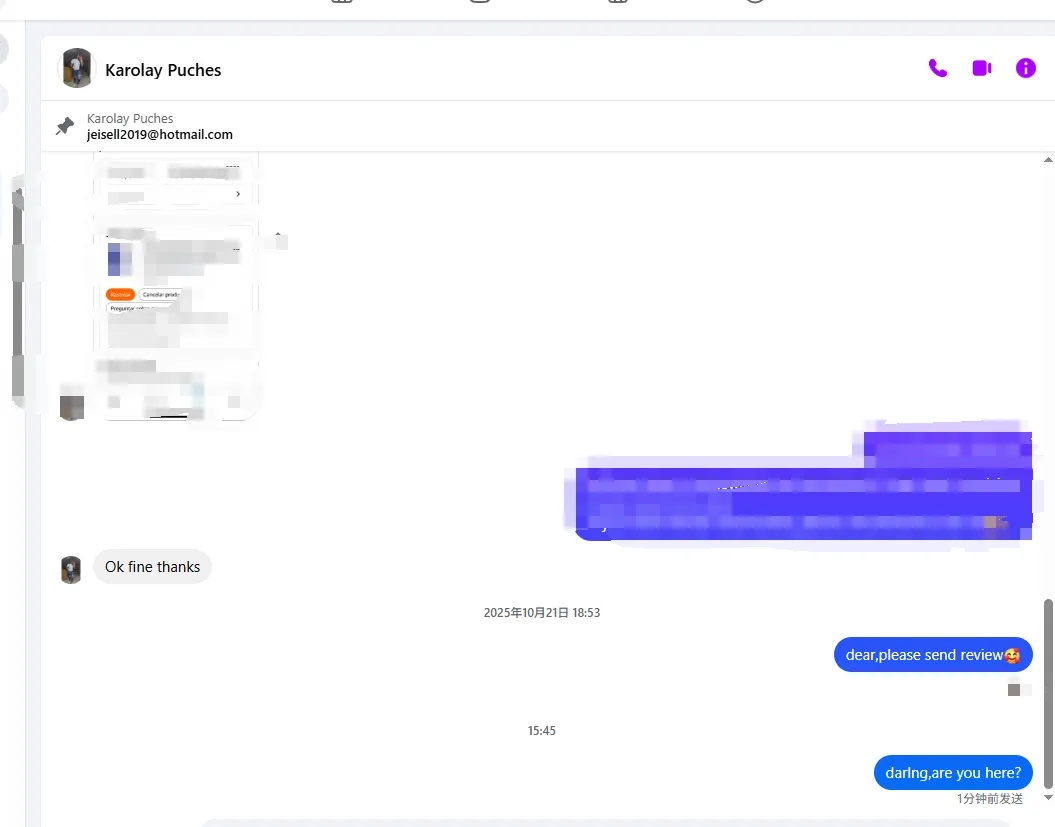Viewport: 1055px width, 827px height.
Task: Open Karolay Puches header profile picture
Action: (x=76, y=68)
